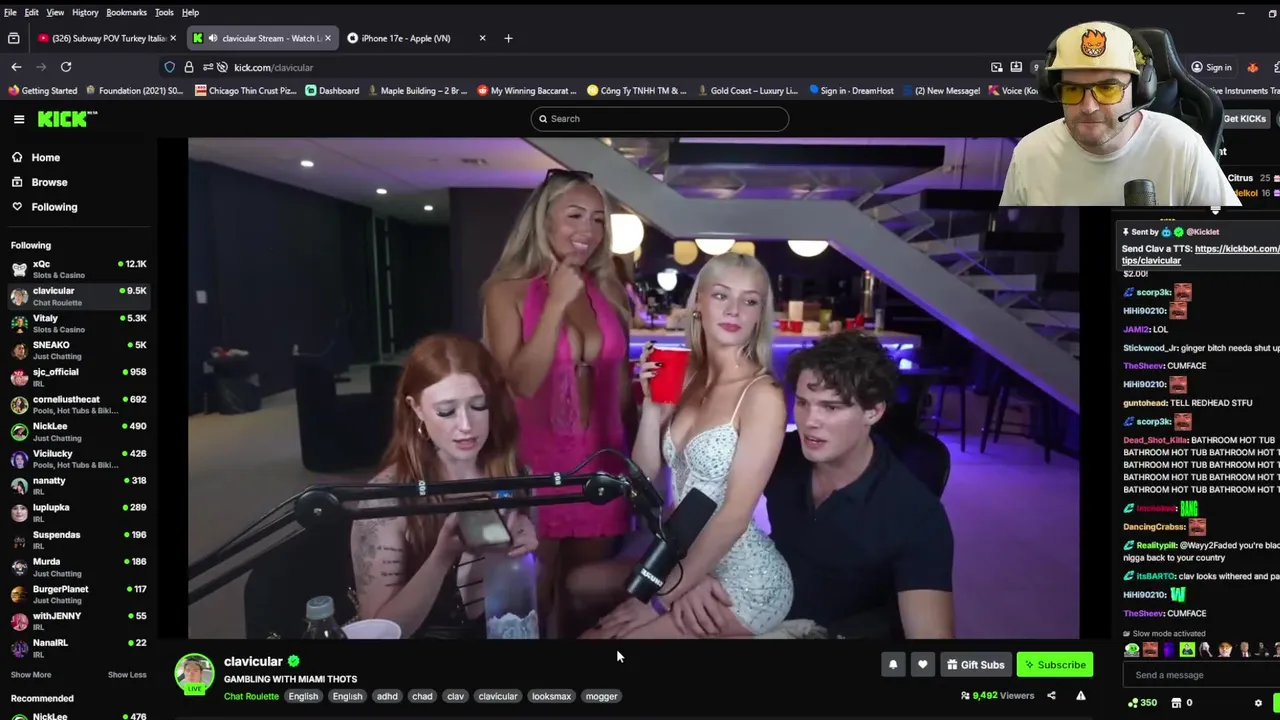Viewport: 1280px width, 720px height.
Task: Open Sign in - DreamHost bookmark
Action: pyautogui.click(x=851, y=90)
